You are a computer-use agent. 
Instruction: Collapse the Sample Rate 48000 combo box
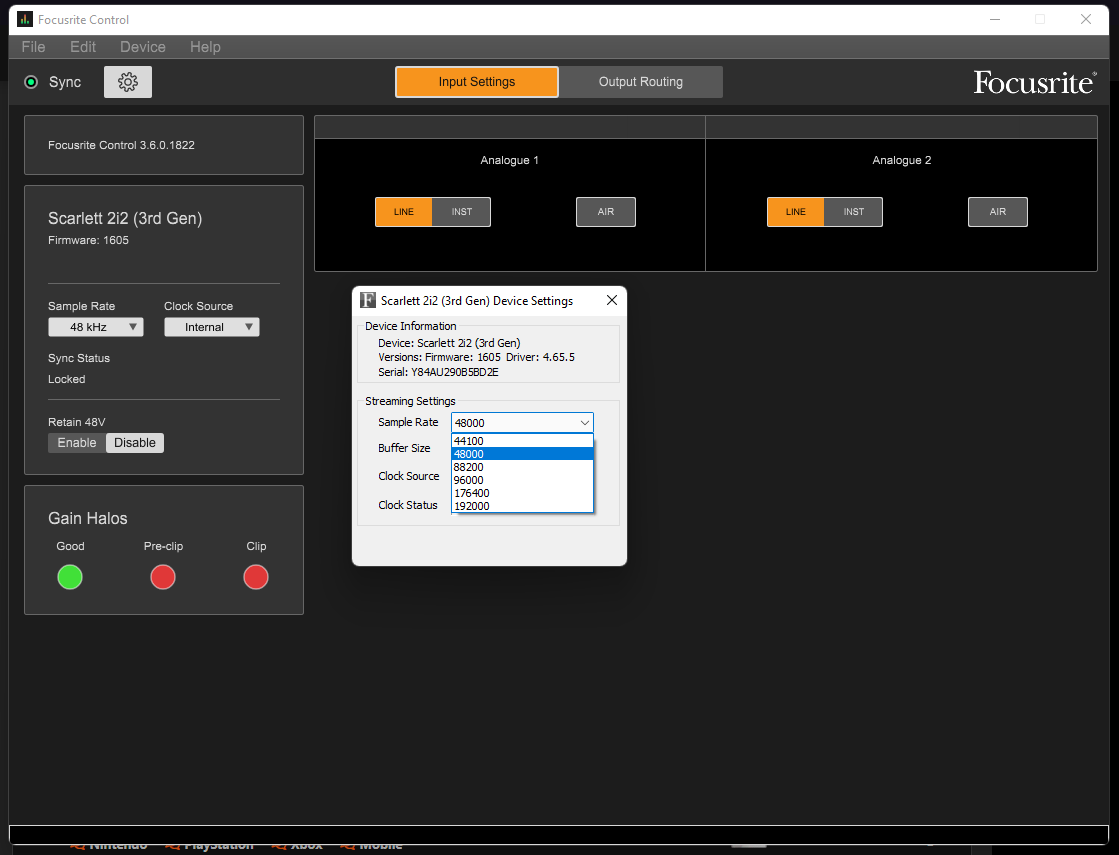[522, 423]
